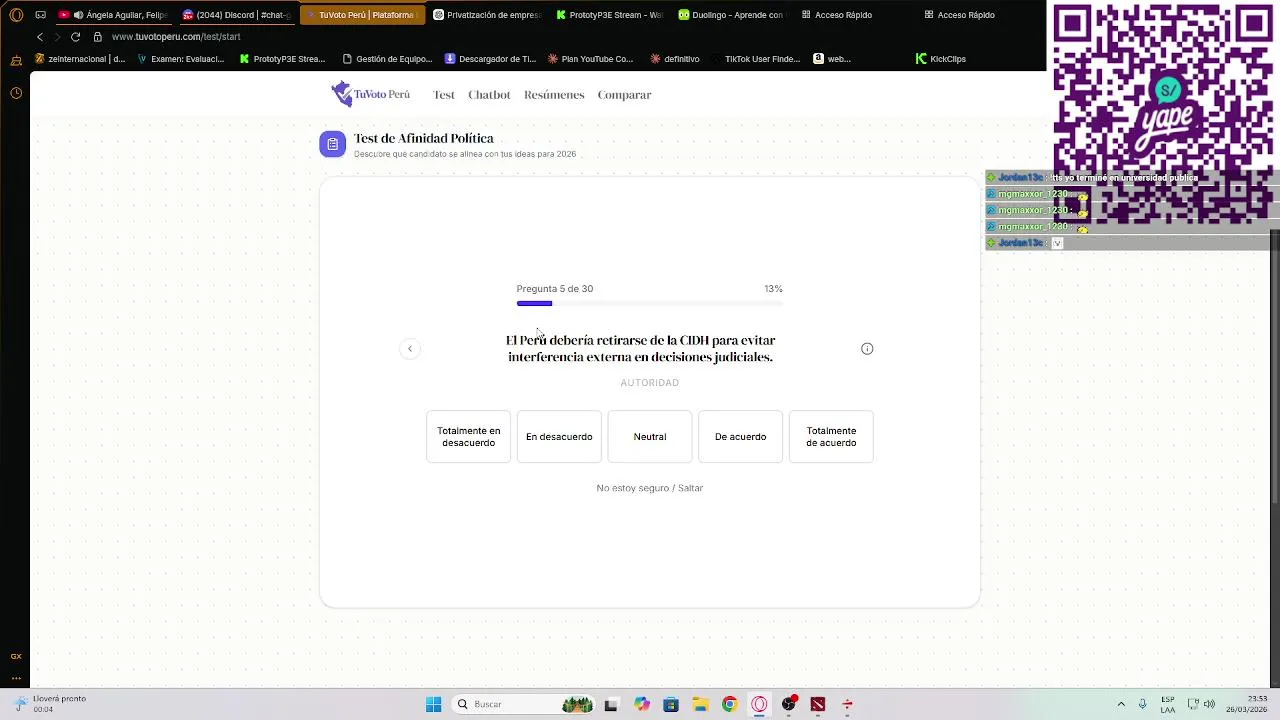The image size is (1280, 720).
Task: Click the Opera menu logo icon
Action: click(x=16, y=15)
